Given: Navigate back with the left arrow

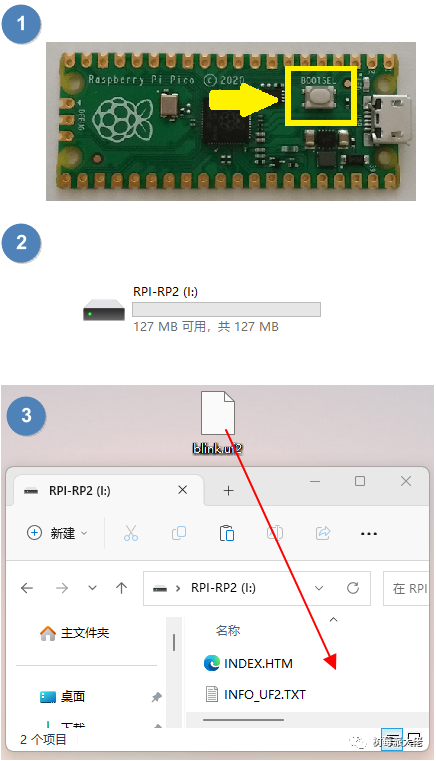Looking at the screenshot, I should coord(27,588).
